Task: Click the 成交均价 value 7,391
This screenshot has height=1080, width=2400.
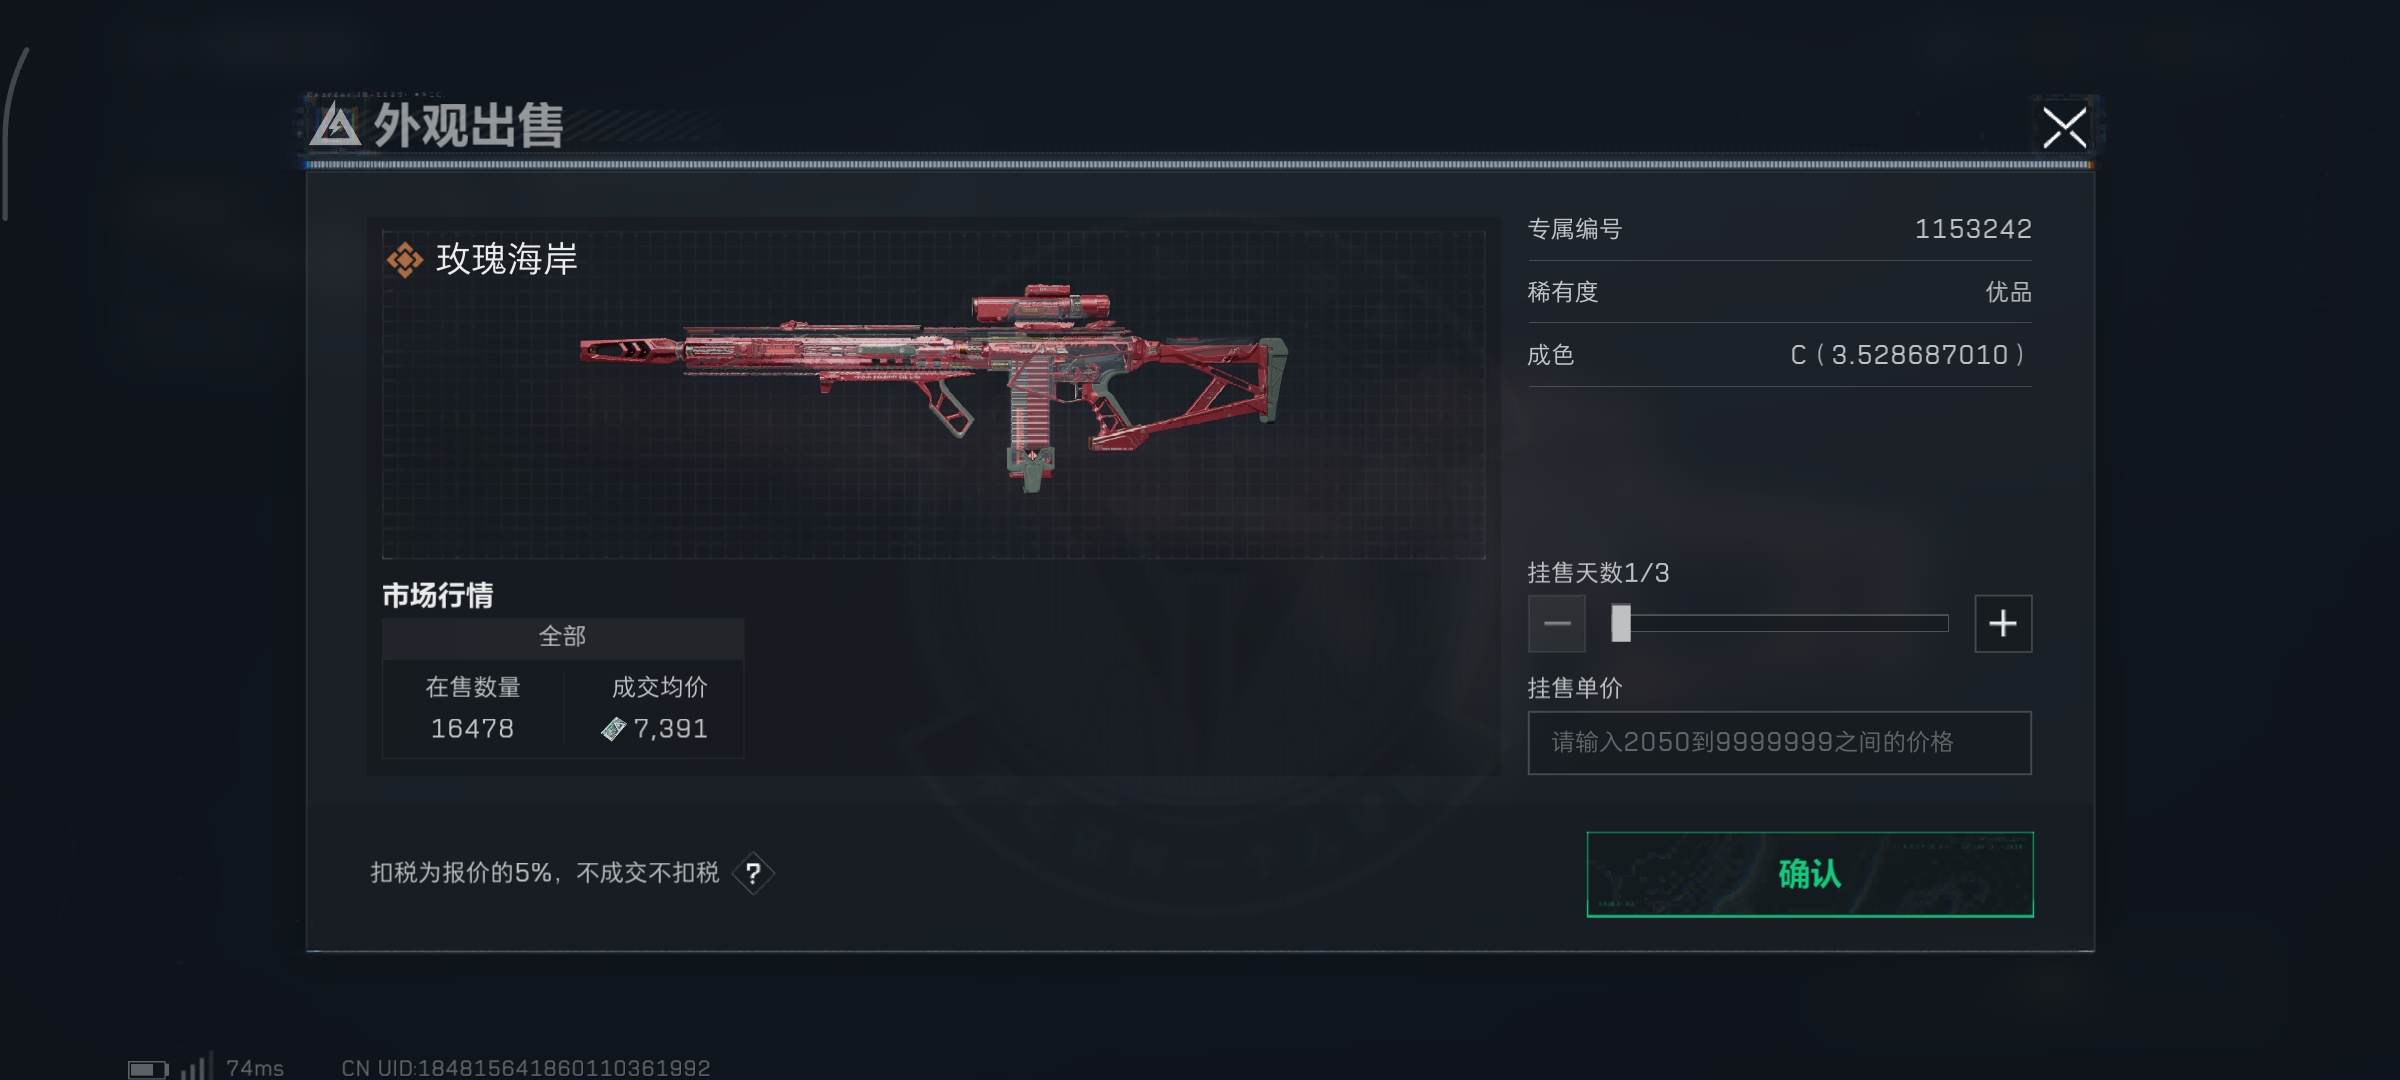Action: [x=671, y=729]
